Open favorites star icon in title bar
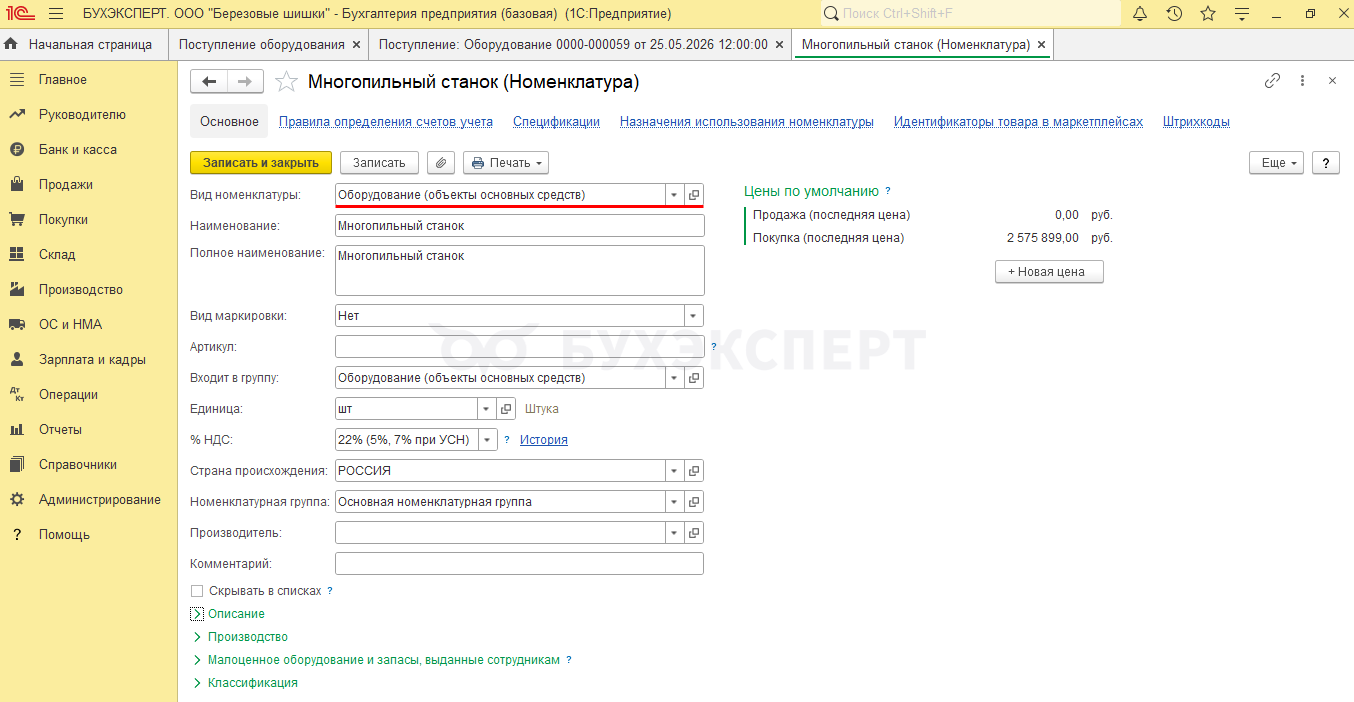Viewport: 1354px width, 702px height. point(1208,14)
